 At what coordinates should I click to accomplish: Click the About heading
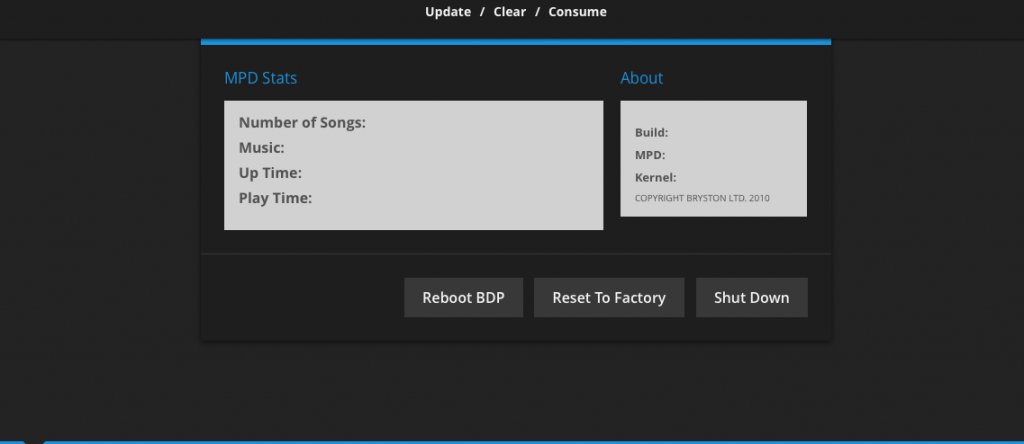pyautogui.click(x=641, y=78)
